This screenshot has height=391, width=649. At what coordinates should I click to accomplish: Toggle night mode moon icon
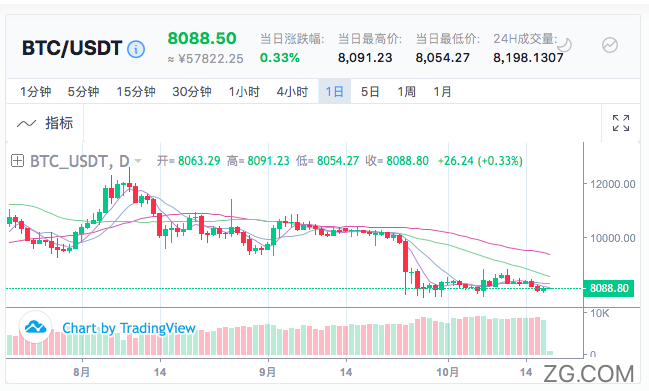(x=565, y=45)
